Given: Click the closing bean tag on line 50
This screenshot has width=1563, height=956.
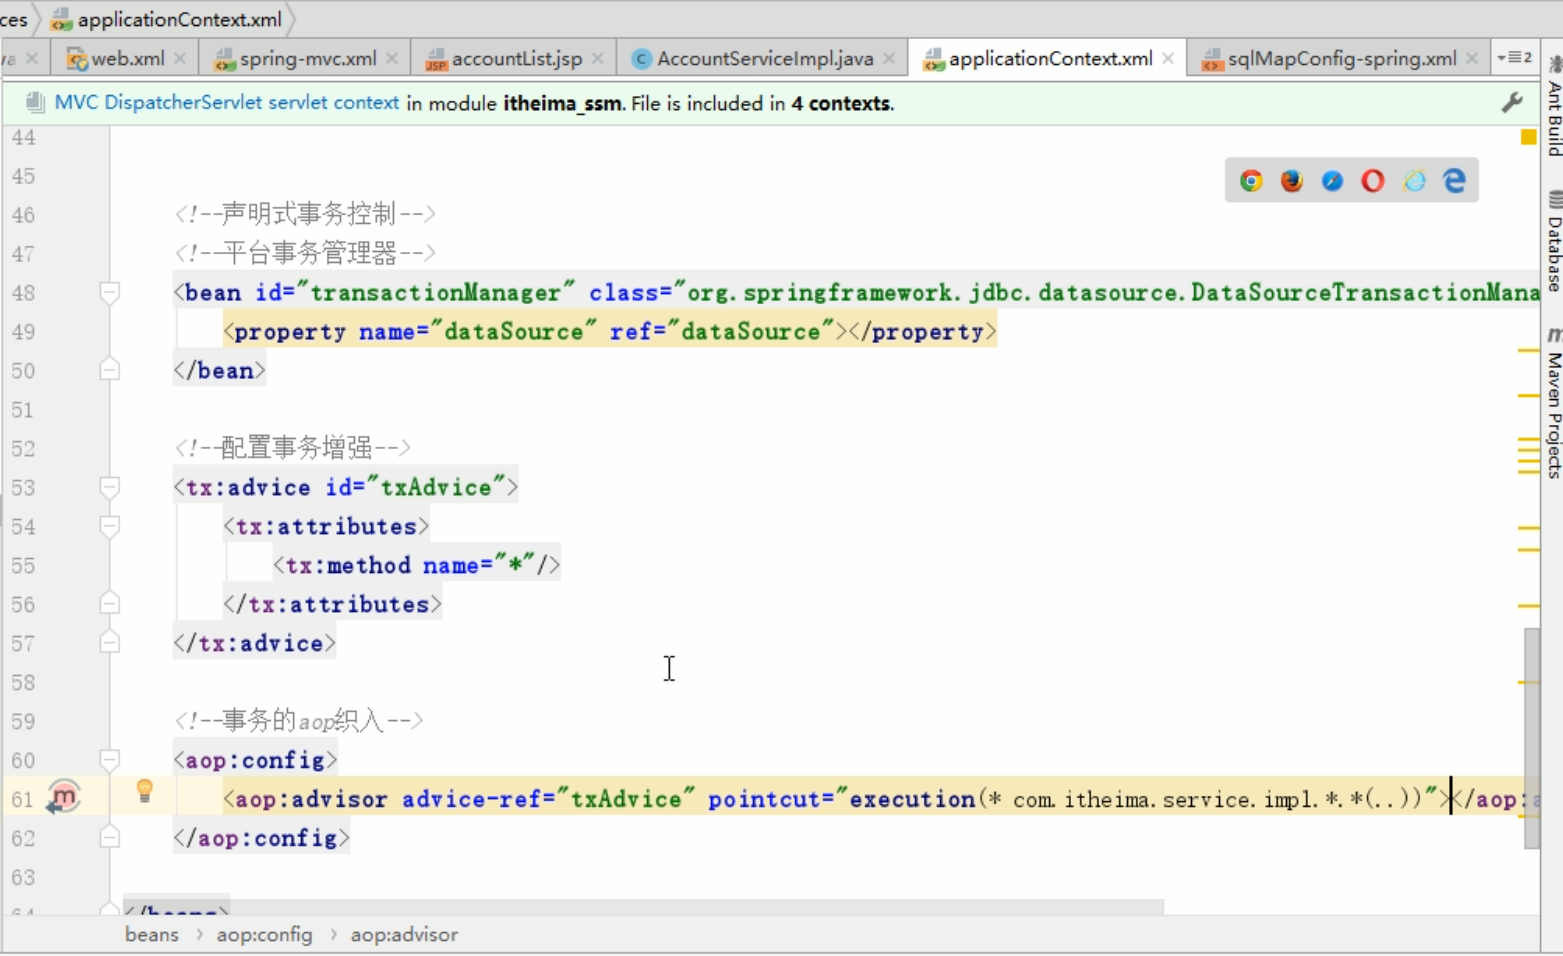Looking at the screenshot, I should point(219,370).
